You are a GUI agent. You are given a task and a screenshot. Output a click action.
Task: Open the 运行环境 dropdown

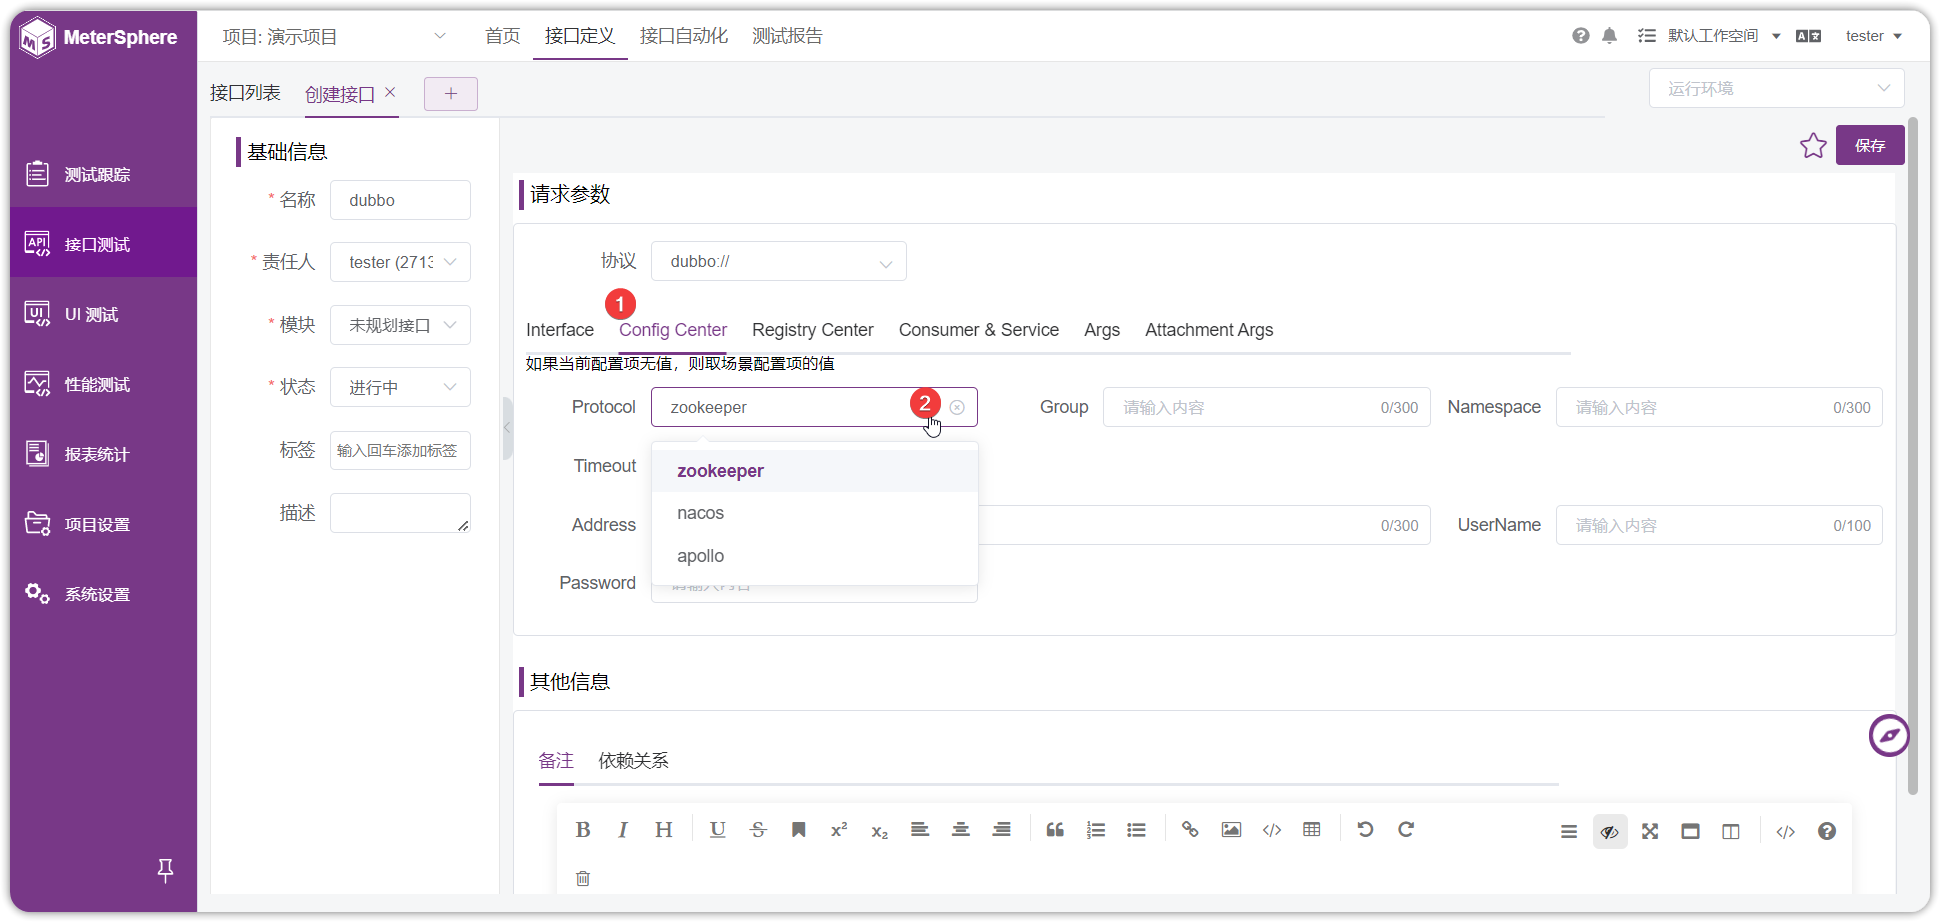coord(1776,88)
